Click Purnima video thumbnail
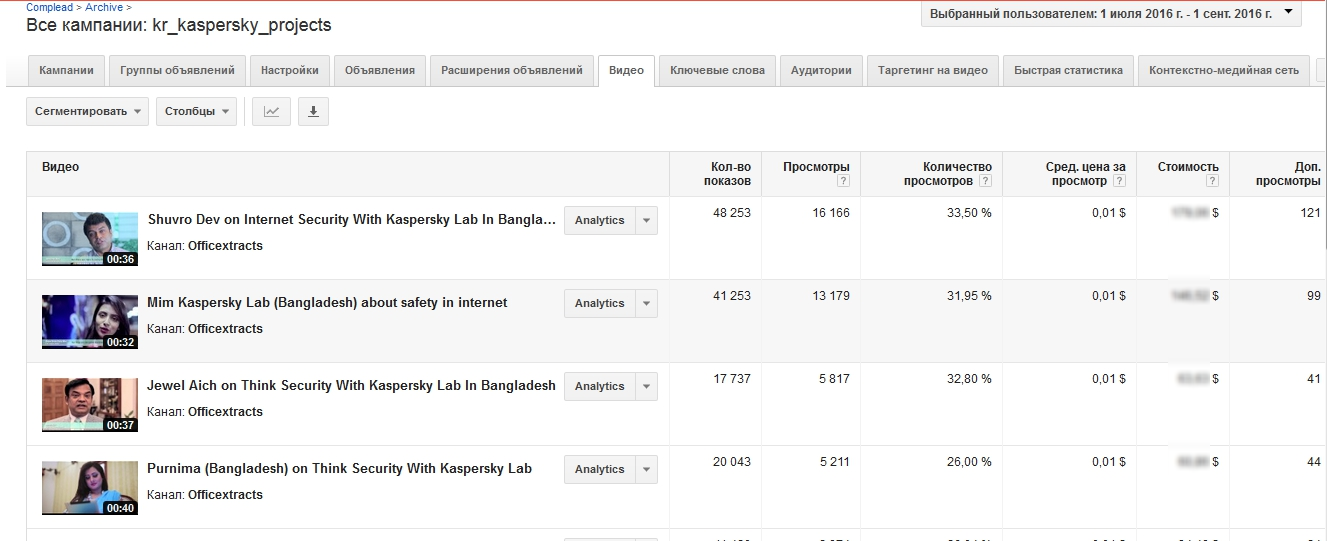The width and height of the screenshot is (1327, 541). click(x=89, y=487)
